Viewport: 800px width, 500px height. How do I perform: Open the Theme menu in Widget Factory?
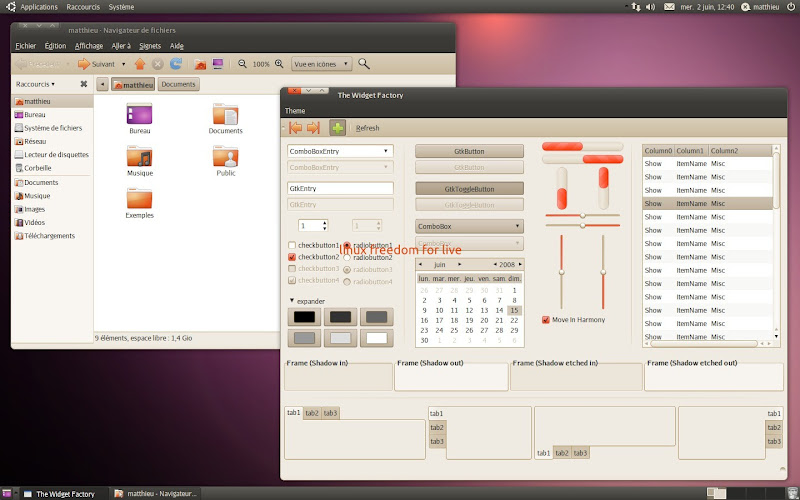[295, 110]
